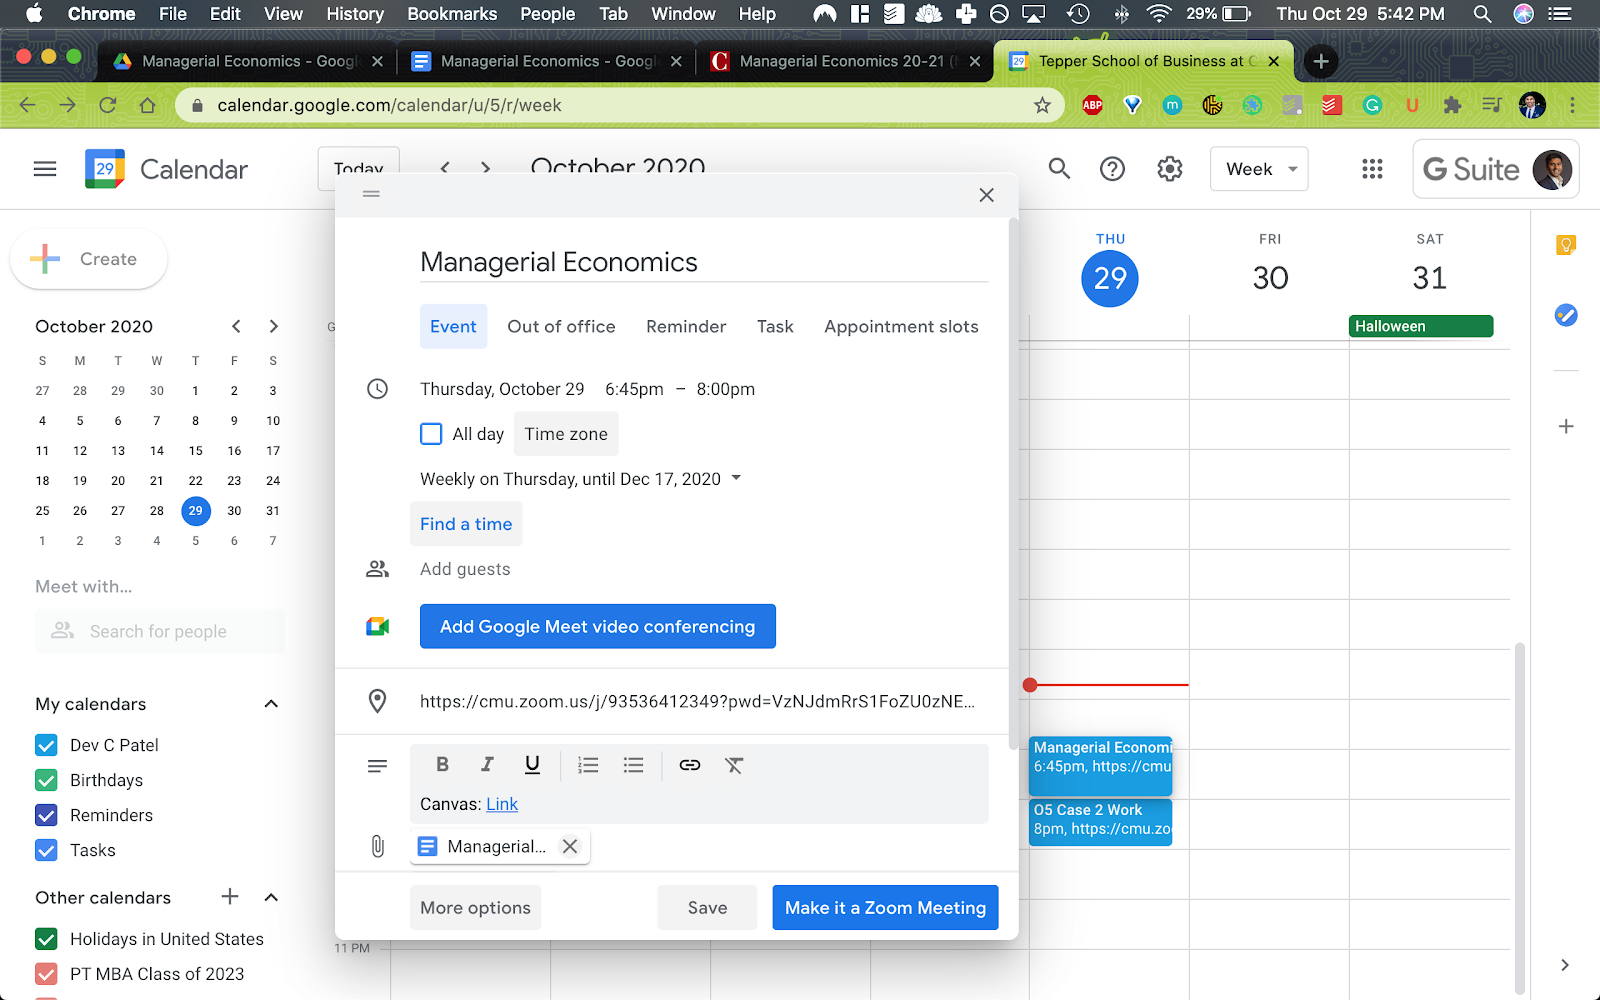Enable the All day checkbox

tap(431, 434)
